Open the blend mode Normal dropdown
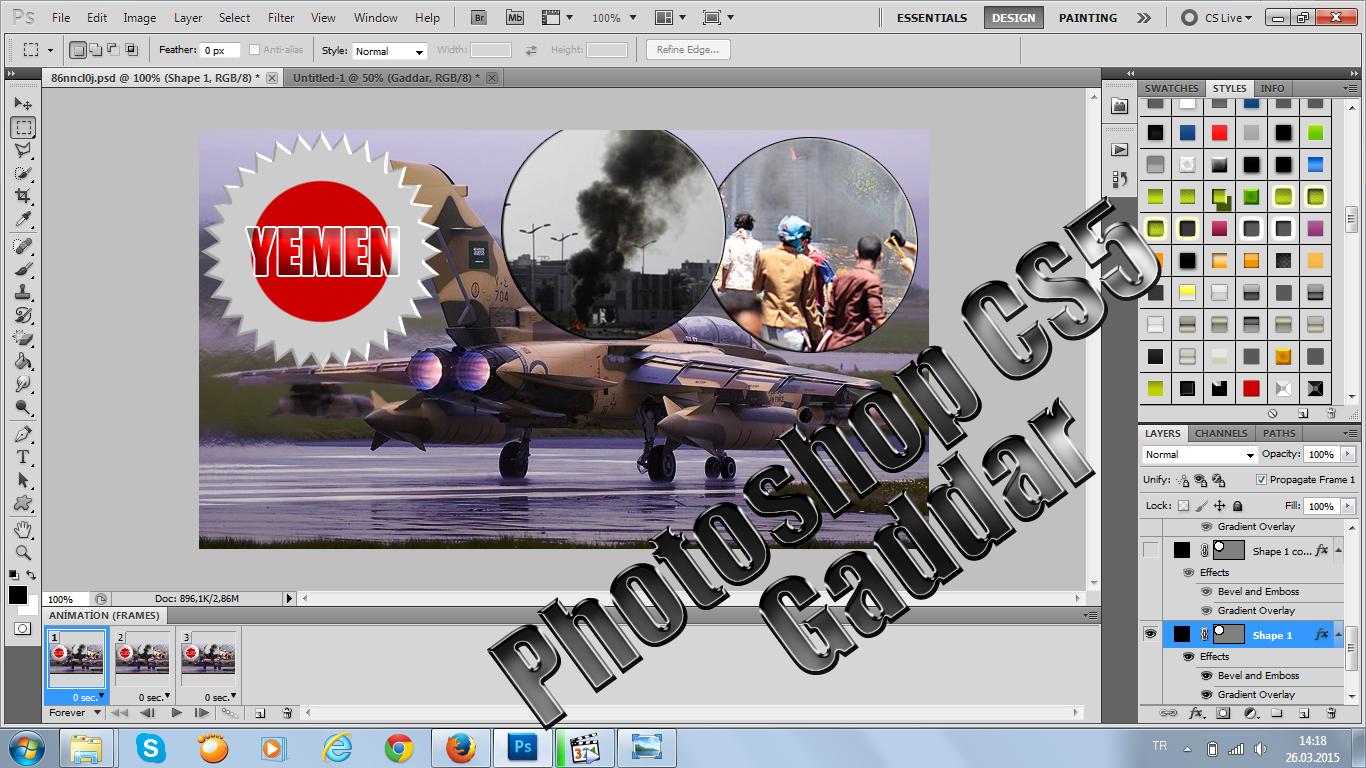This screenshot has height=768, width=1366. point(1199,455)
